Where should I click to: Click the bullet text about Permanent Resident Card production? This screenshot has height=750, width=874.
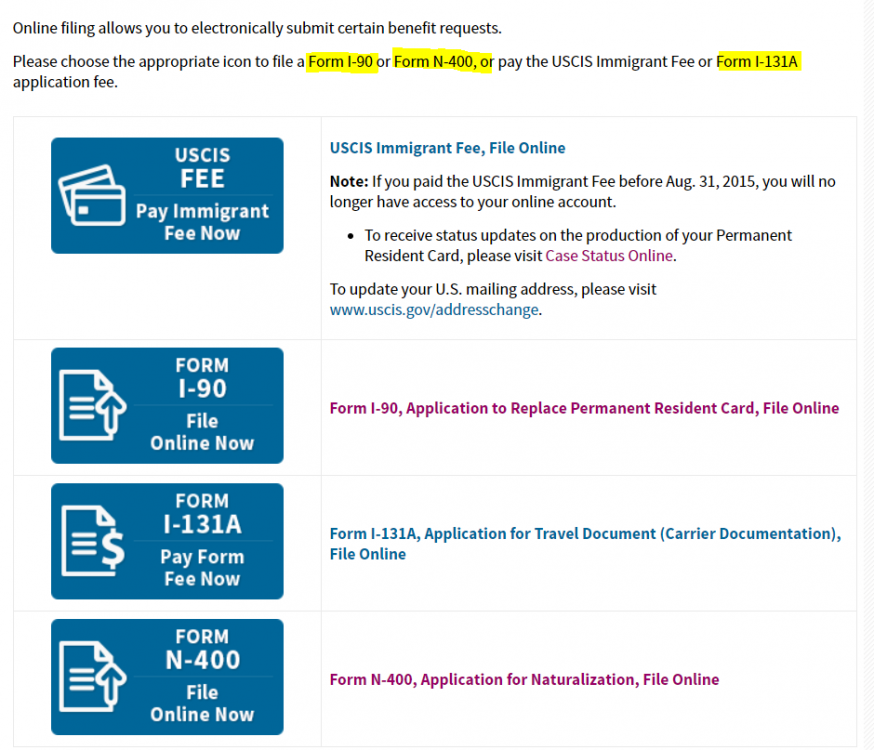point(578,246)
